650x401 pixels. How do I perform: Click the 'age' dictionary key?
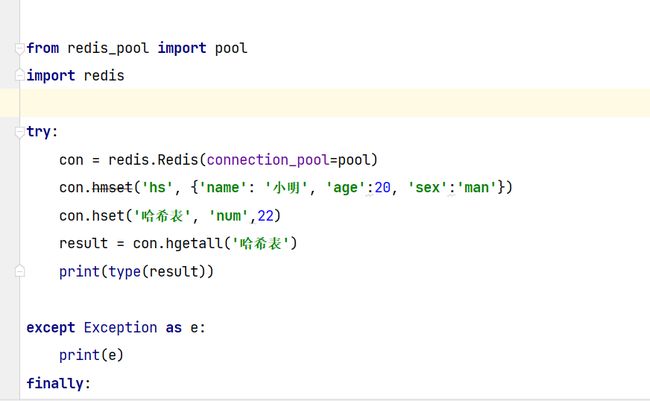[347, 187]
